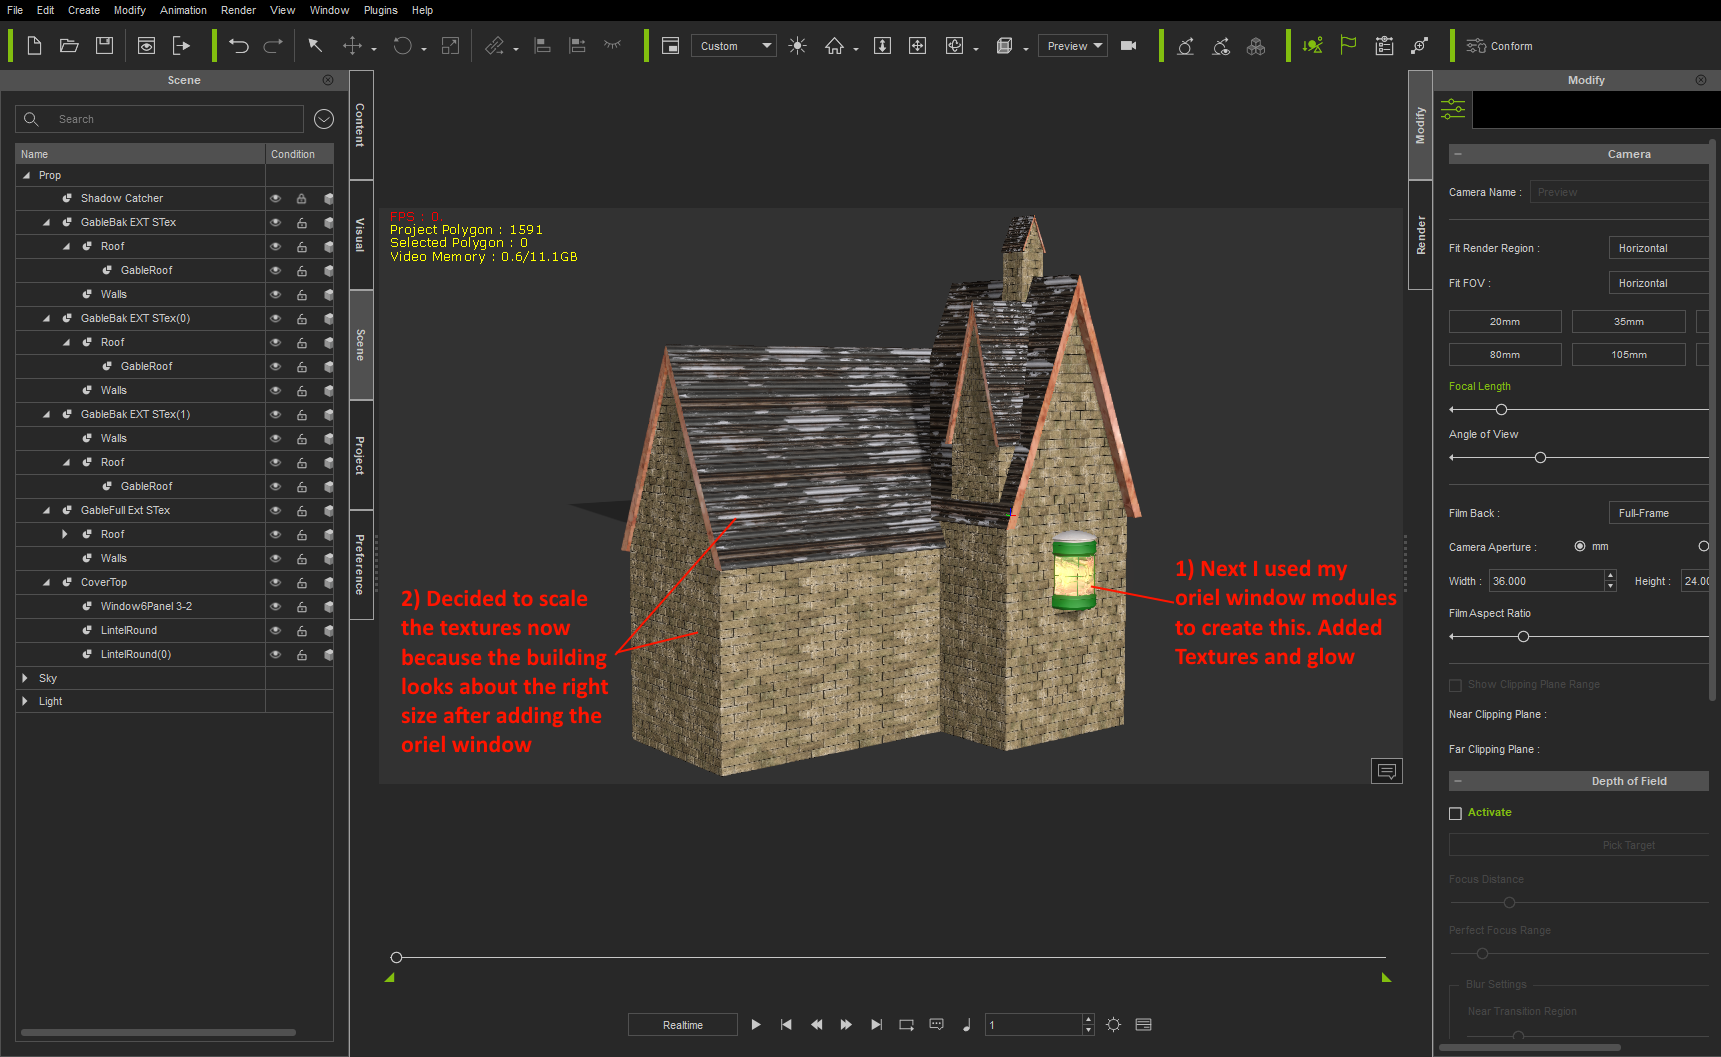Lock the GableFull Ext STex prop
The width and height of the screenshot is (1721, 1057).
point(301,510)
